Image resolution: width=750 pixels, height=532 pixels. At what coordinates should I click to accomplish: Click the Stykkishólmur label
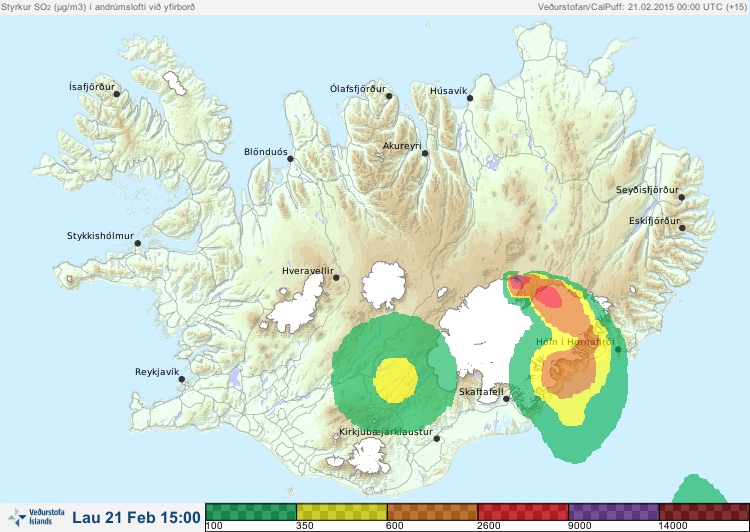100,236
